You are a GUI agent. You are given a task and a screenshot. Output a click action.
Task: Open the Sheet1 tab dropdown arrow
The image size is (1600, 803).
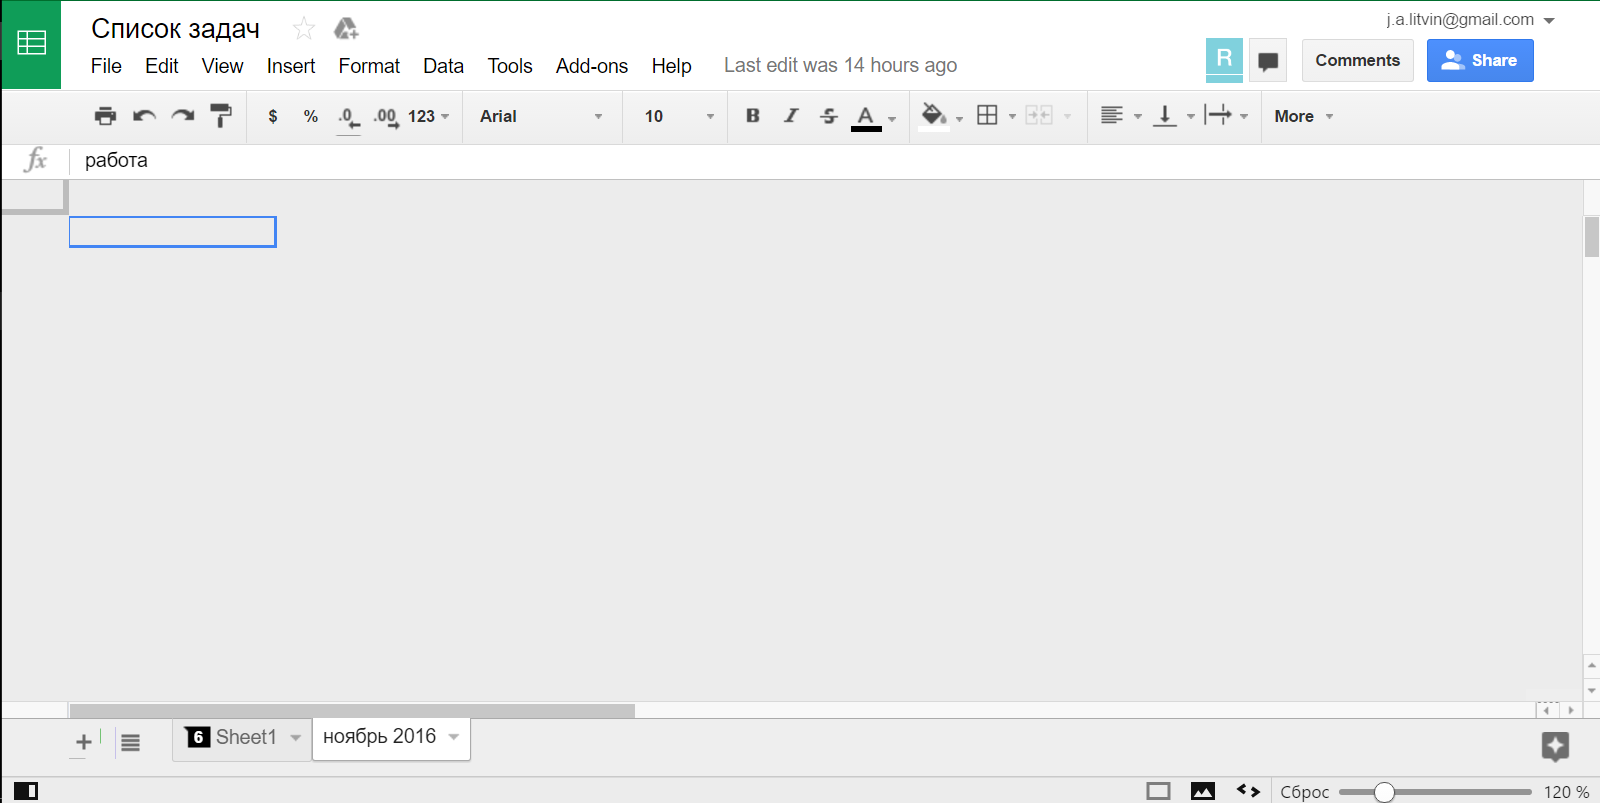click(x=296, y=738)
